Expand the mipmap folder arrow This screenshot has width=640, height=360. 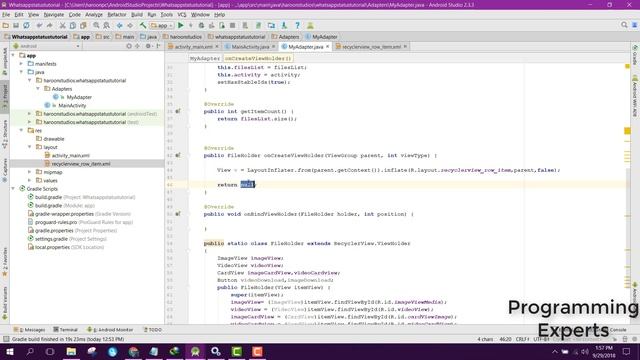point(29,172)
